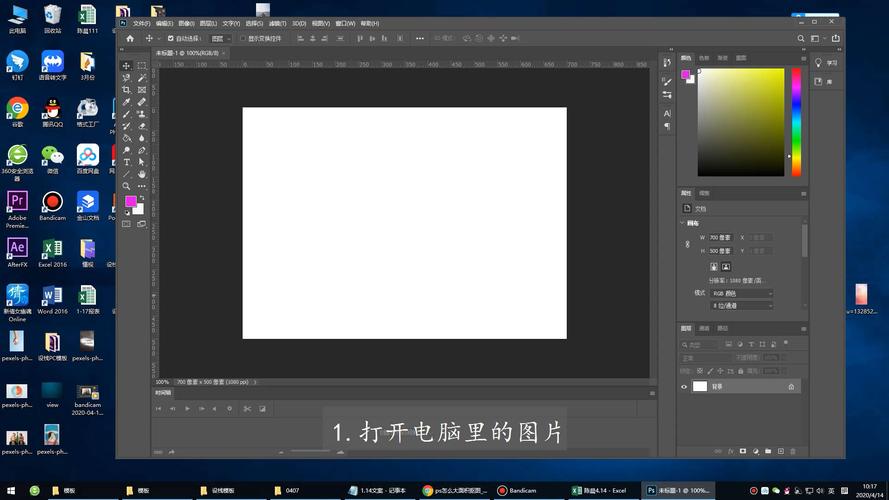Toggle the layer filter on/off switch
This screenshot has width=889, height=500.
pyautogui.click(x=786, y=343)
